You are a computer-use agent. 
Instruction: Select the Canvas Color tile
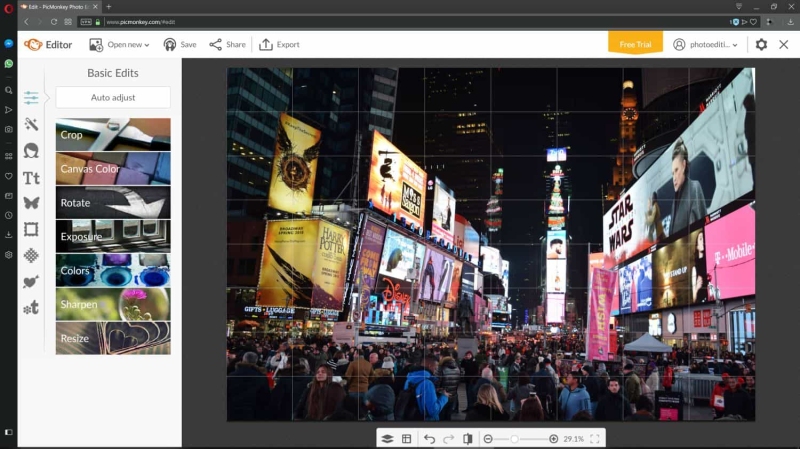pos(113,168)
